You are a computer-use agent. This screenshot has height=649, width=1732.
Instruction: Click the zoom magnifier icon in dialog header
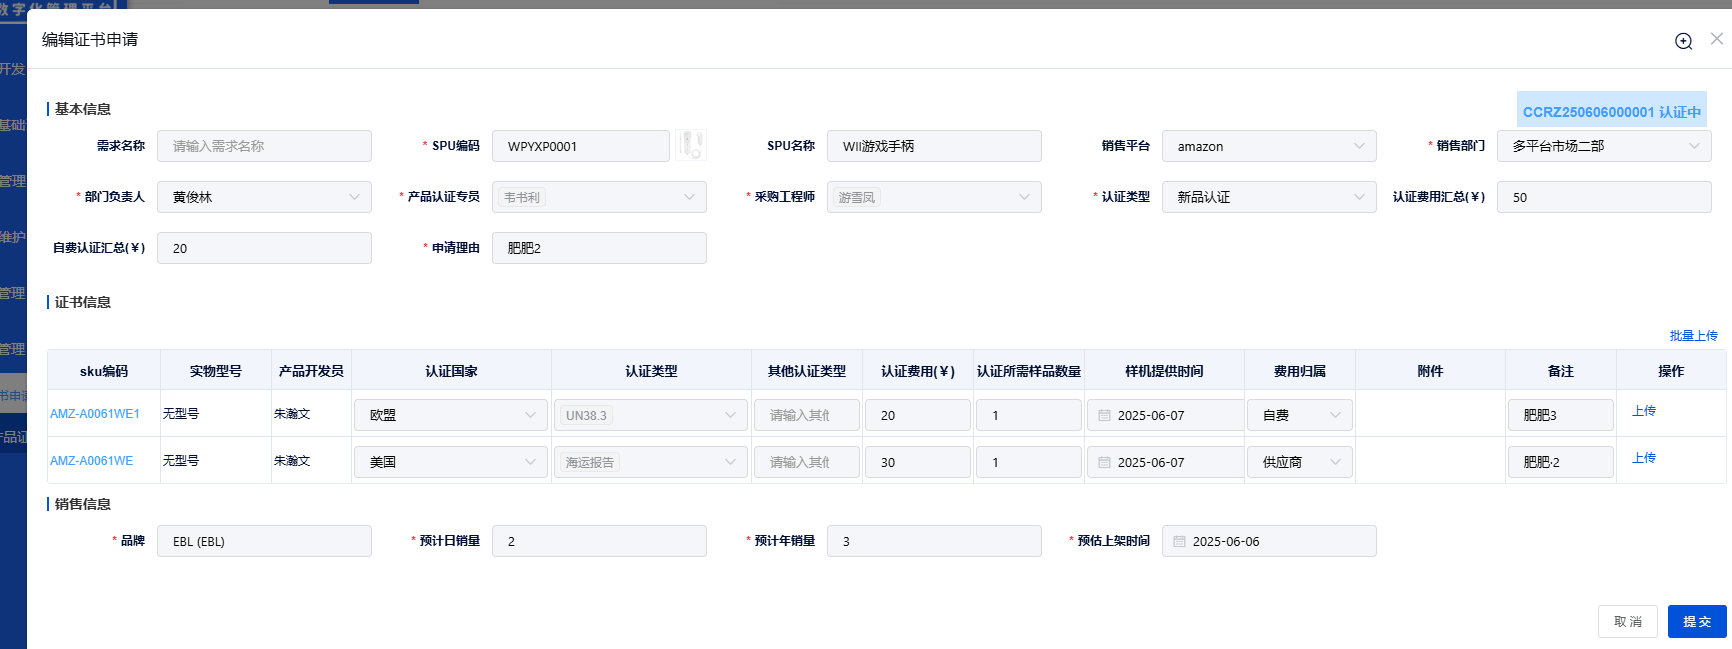coord(1683,41)
